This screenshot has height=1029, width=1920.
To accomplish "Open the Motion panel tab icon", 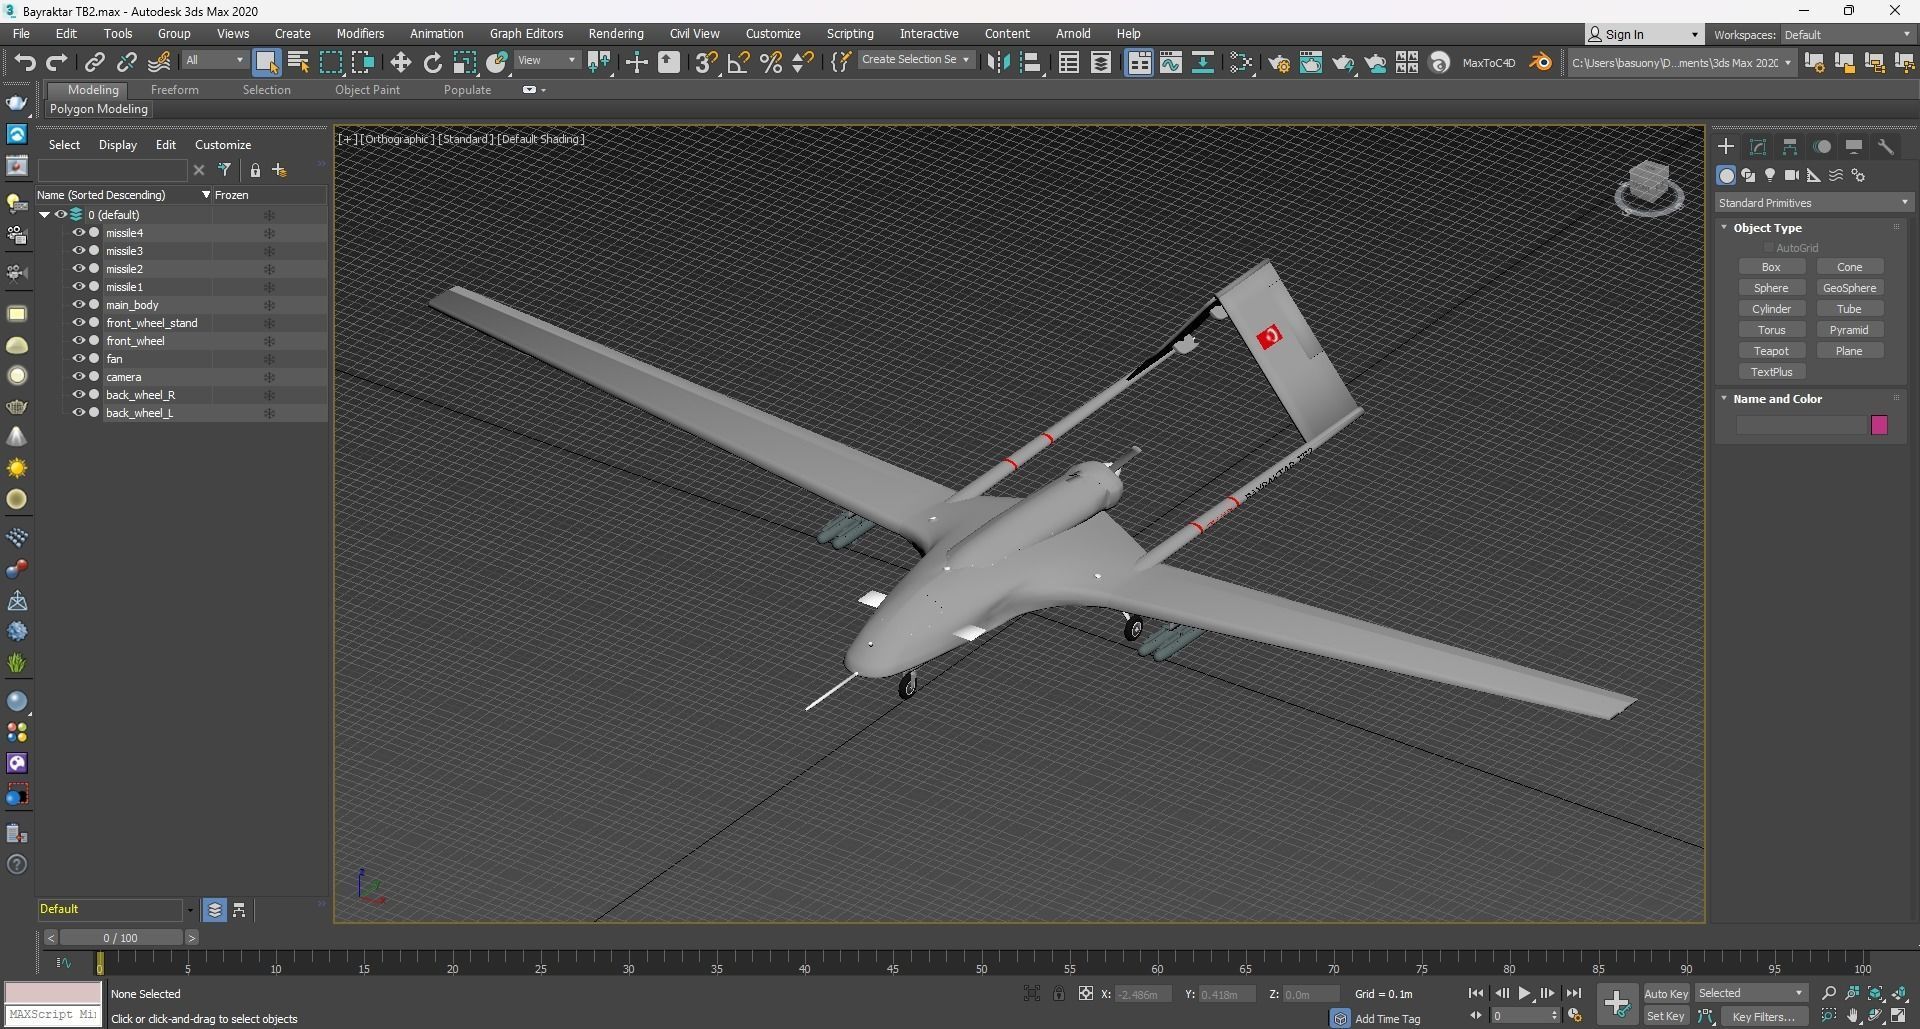I will coord(1823,146).
